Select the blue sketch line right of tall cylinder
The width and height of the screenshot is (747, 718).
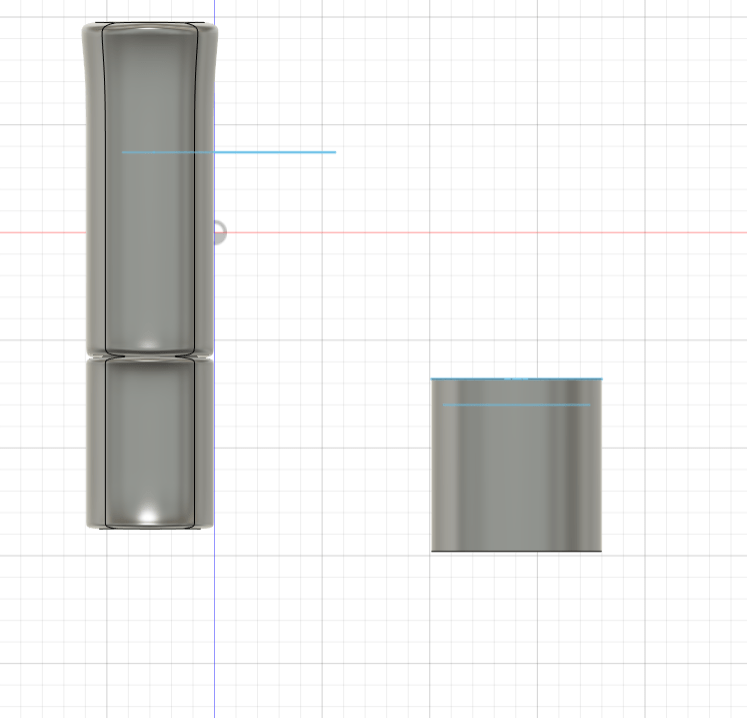pos(280,152)
